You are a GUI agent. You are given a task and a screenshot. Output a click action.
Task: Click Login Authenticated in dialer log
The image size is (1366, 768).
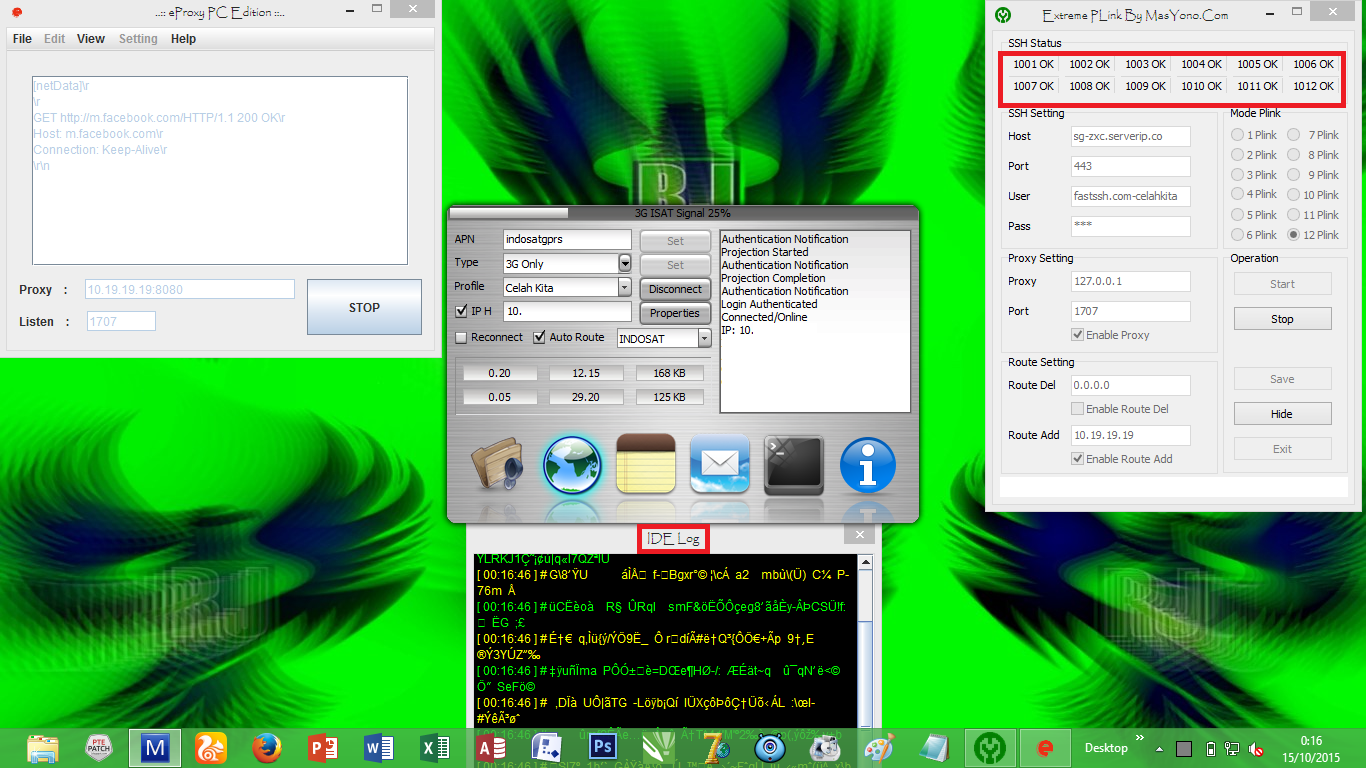tap(769, 304)
